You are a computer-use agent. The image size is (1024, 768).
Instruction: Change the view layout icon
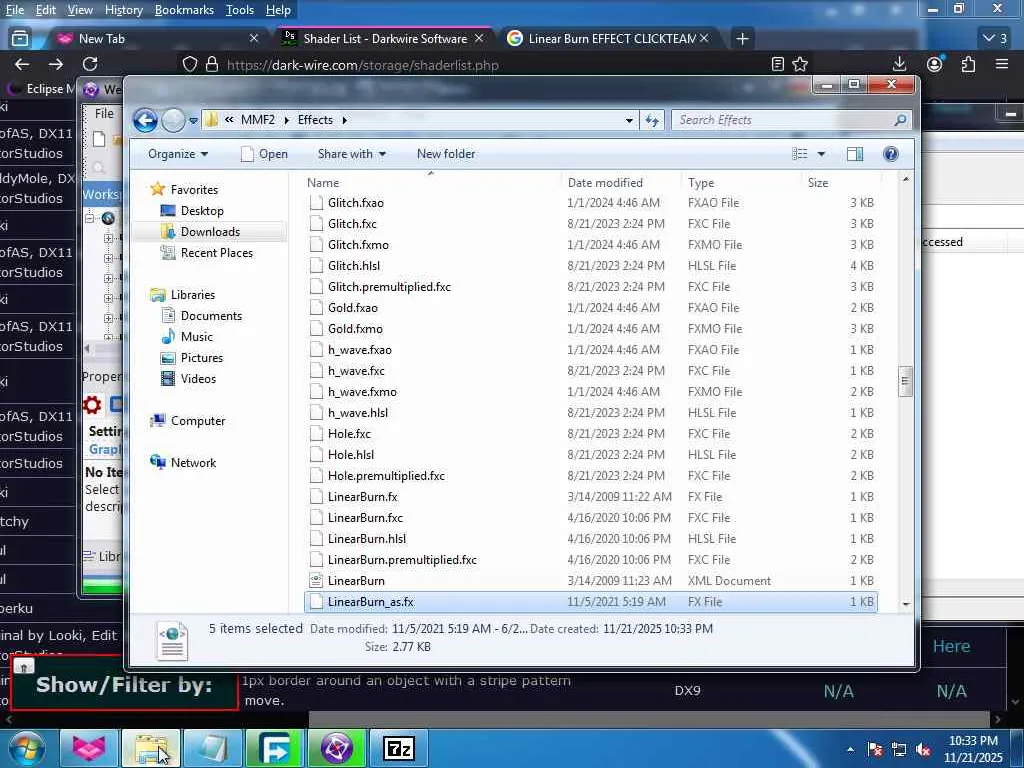point(800,154)
